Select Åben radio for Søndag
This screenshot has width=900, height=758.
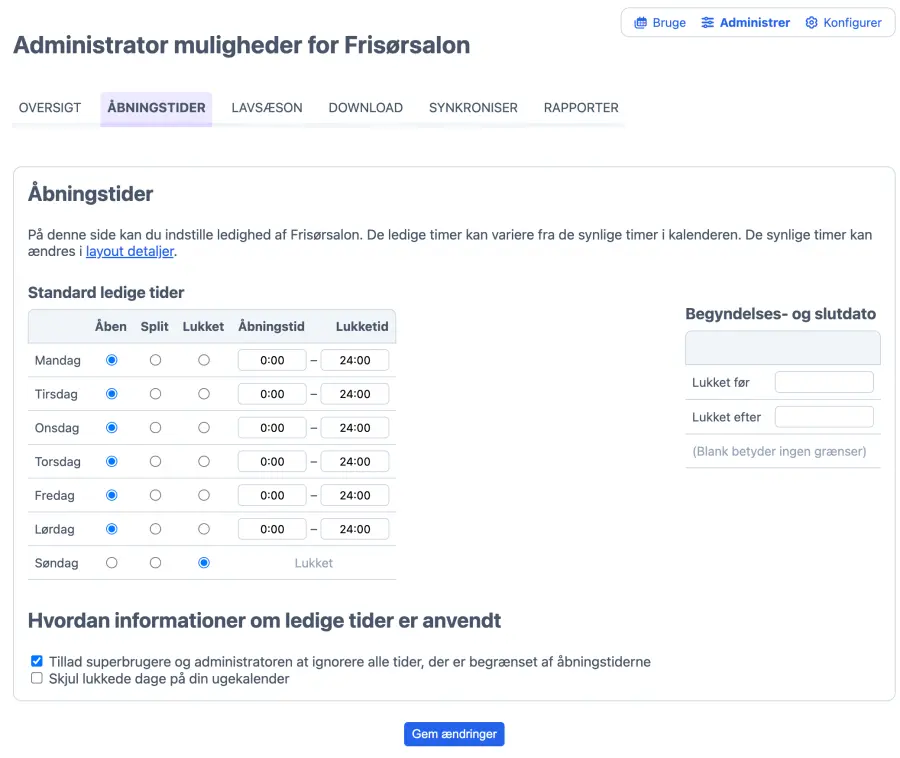point(111,563)
